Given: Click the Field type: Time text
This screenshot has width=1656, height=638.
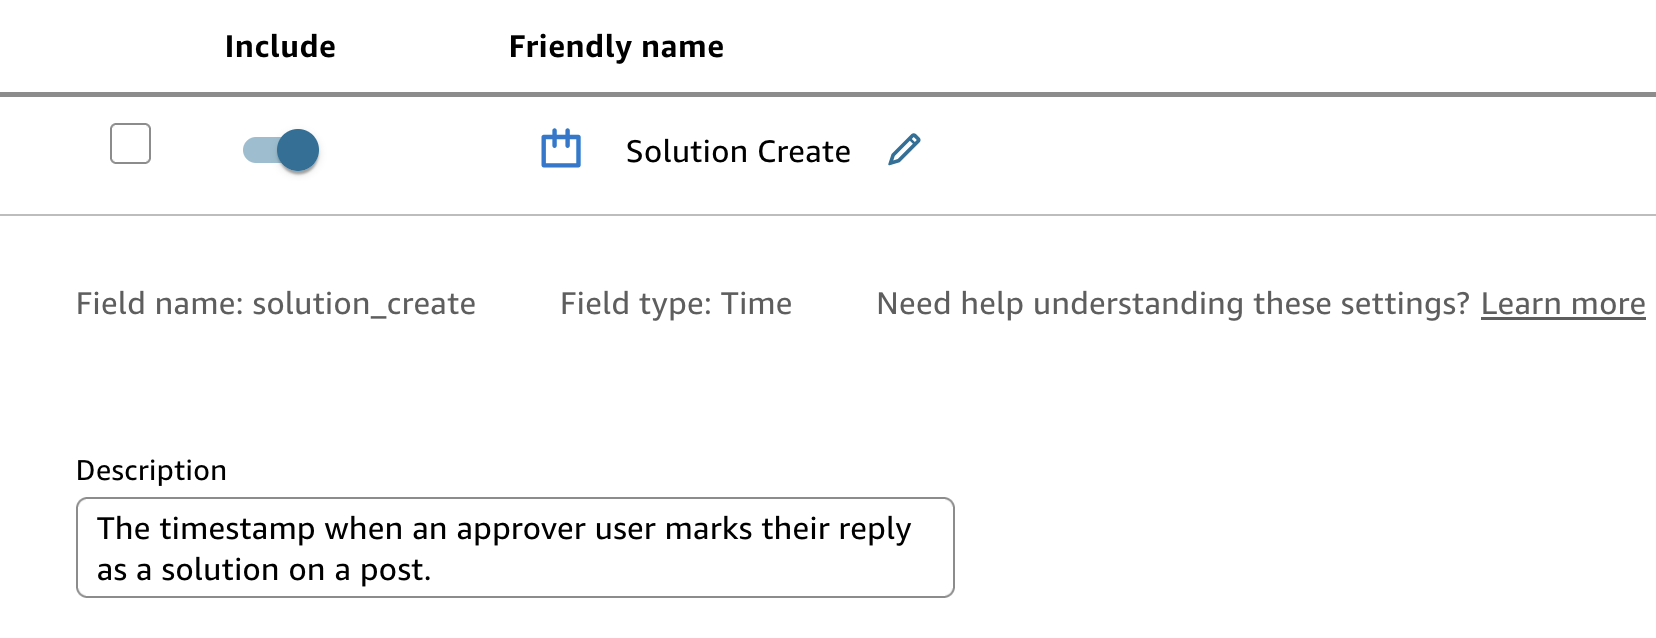Looking at the screenshot, I should tap(676, 303).
